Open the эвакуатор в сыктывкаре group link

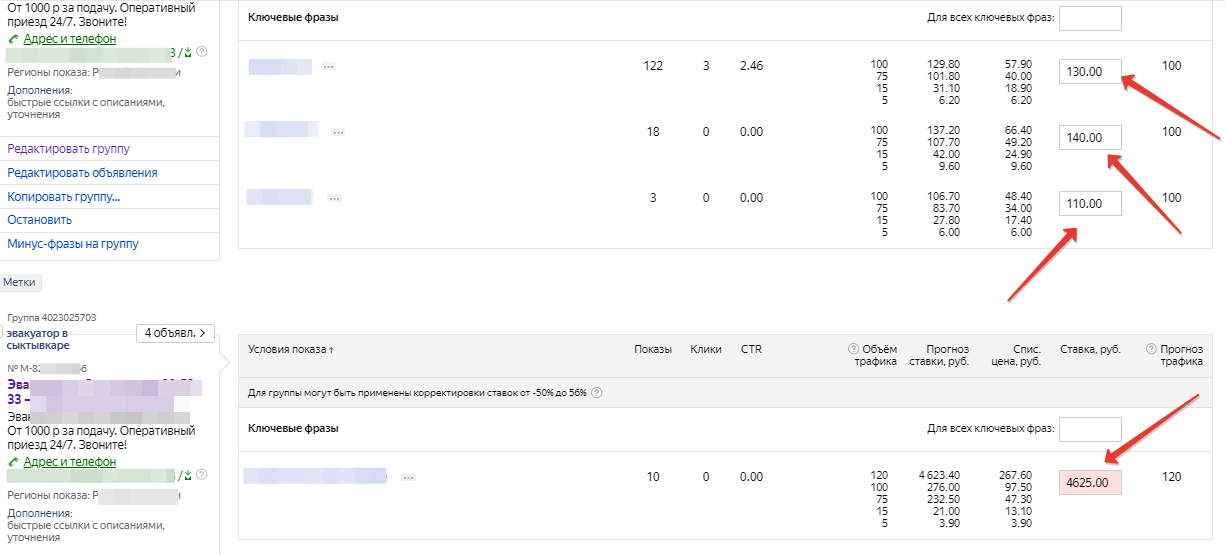pyautogui.click(x=37, y=338)
